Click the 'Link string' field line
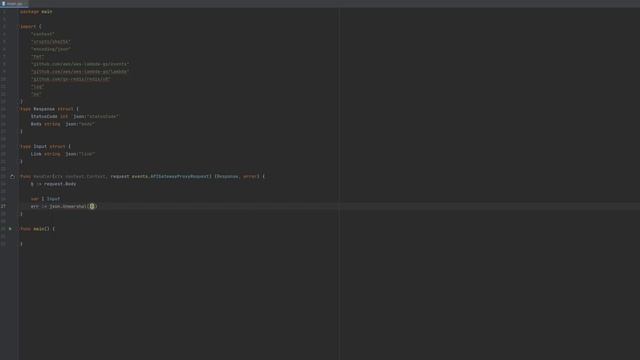 click(63, 154)
